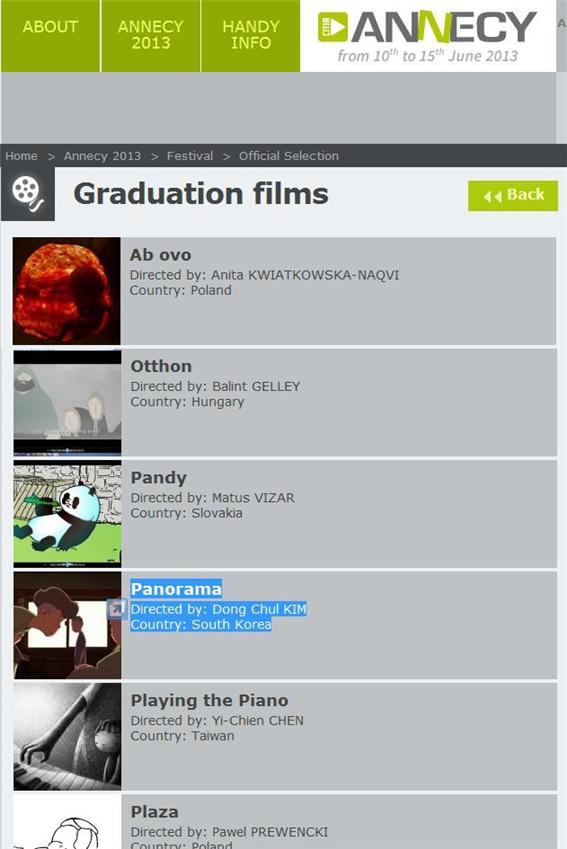567x849 pixels.
Task: Follow the Annecy 2013 breadcrumb link
Action: click(x=102, y=156)
